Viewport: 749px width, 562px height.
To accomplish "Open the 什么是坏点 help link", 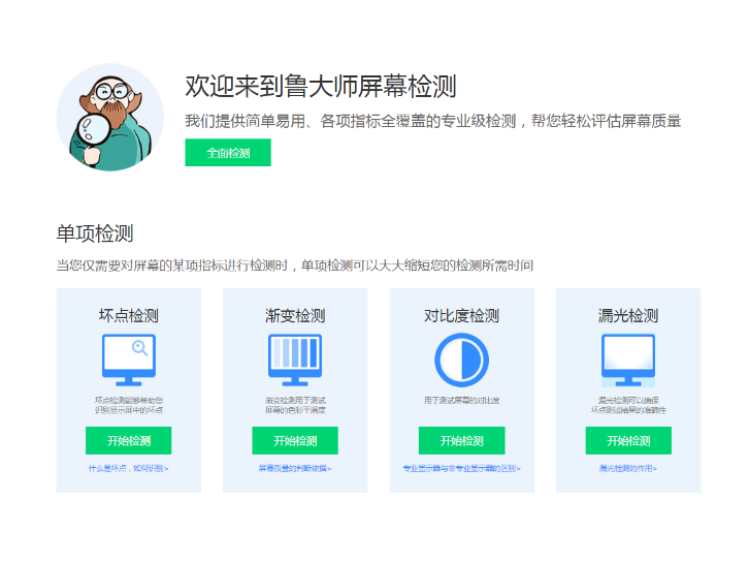I will coord(128,468).
